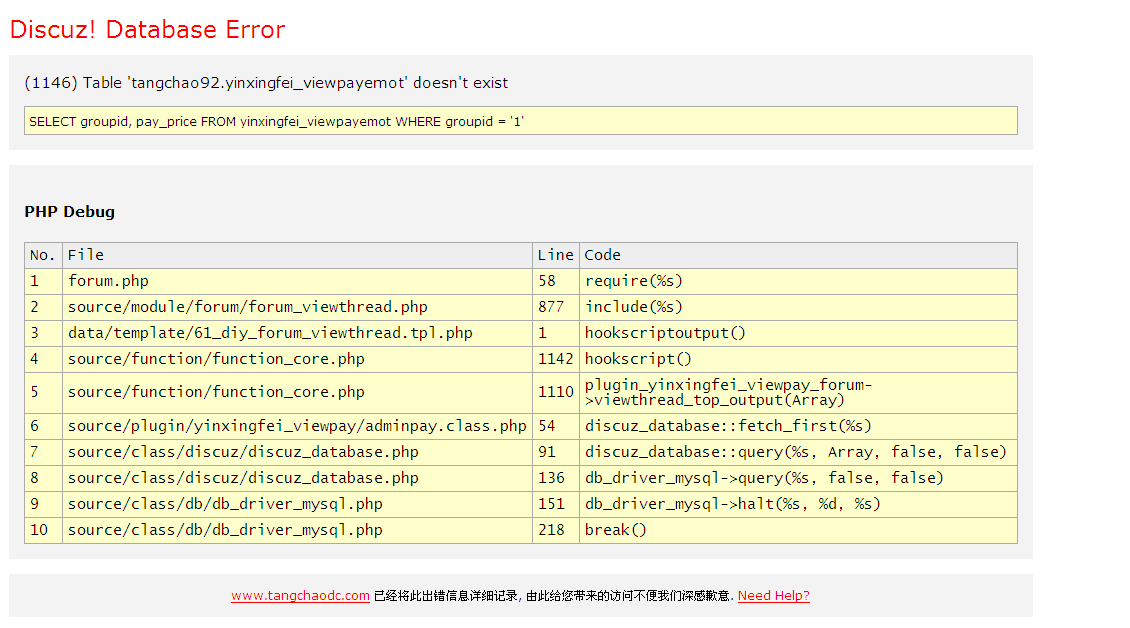
Task: Click the File column header
Action: (x=86, y=255)
